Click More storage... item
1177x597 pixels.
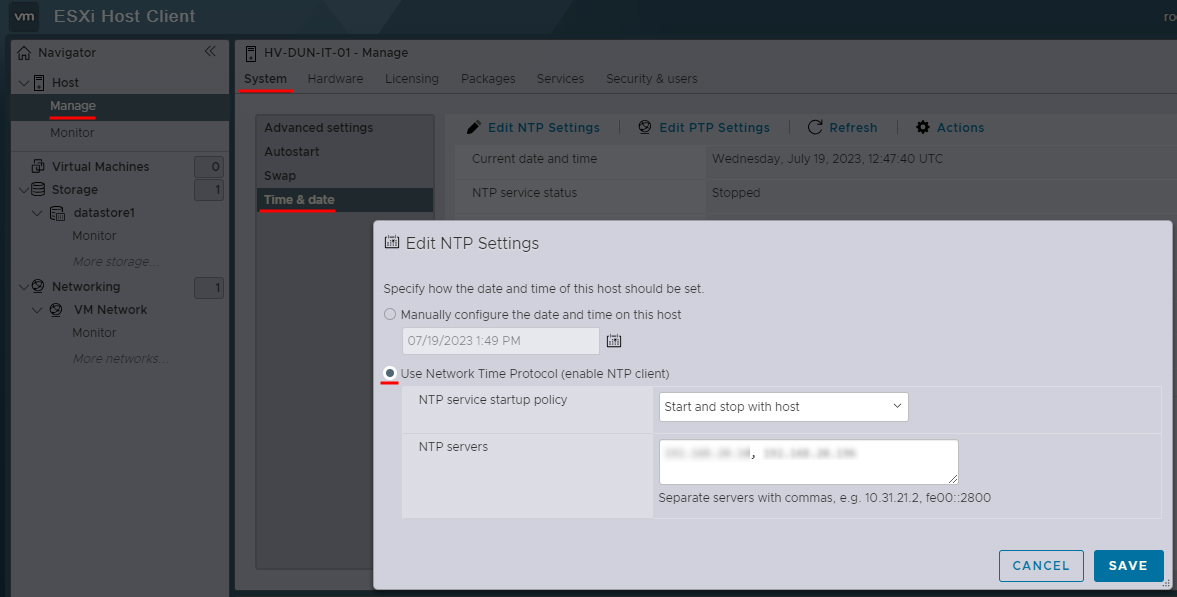click(x=116, y=261)
